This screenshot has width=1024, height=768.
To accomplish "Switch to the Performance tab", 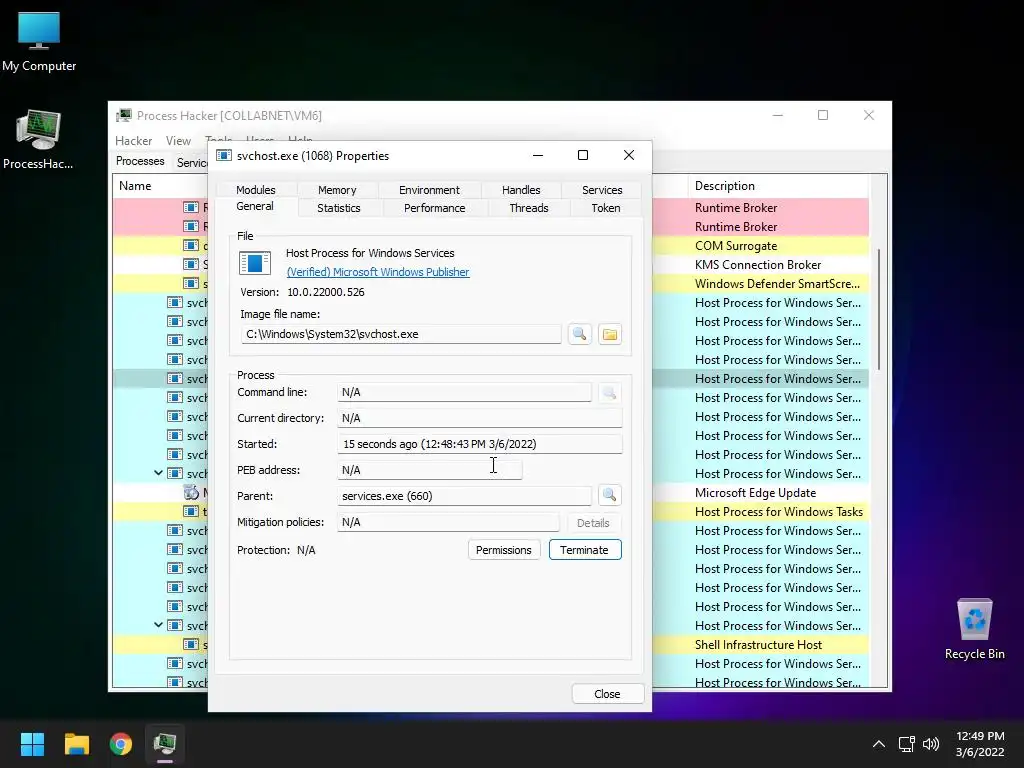I will 434,208.
